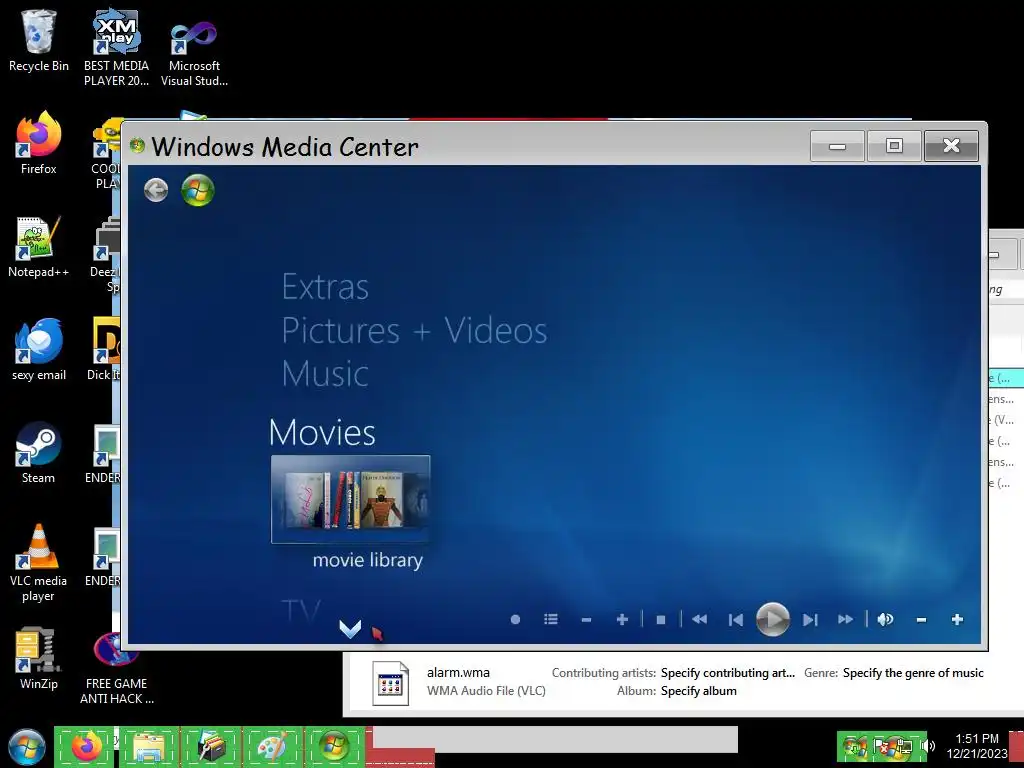The width and height of the screenshot is (1024, 768).
Task: Maximize the Windows Media Center window
Action: 894,146
